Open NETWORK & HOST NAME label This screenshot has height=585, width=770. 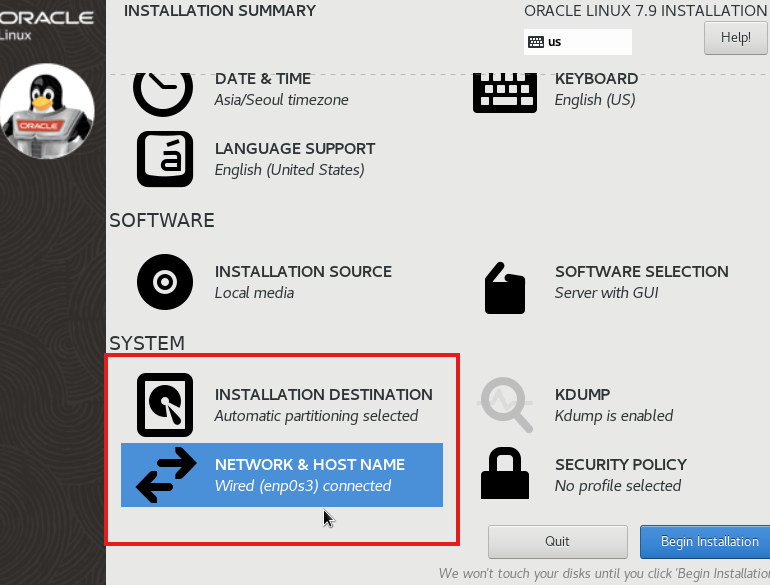coord(310,465)
